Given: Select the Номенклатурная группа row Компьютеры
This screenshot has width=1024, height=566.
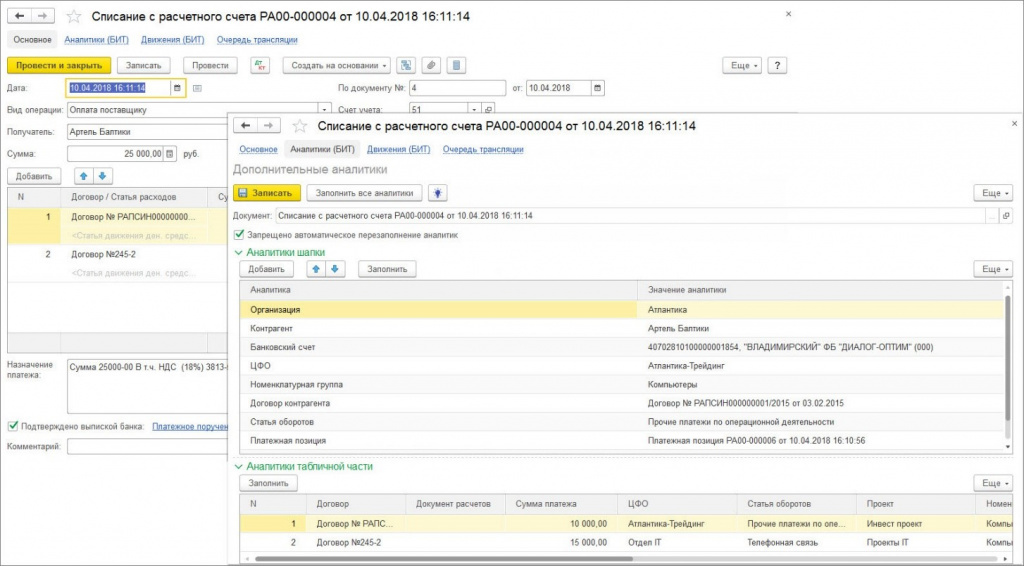Looking at the screenshot, I should (x=622, y=385).
